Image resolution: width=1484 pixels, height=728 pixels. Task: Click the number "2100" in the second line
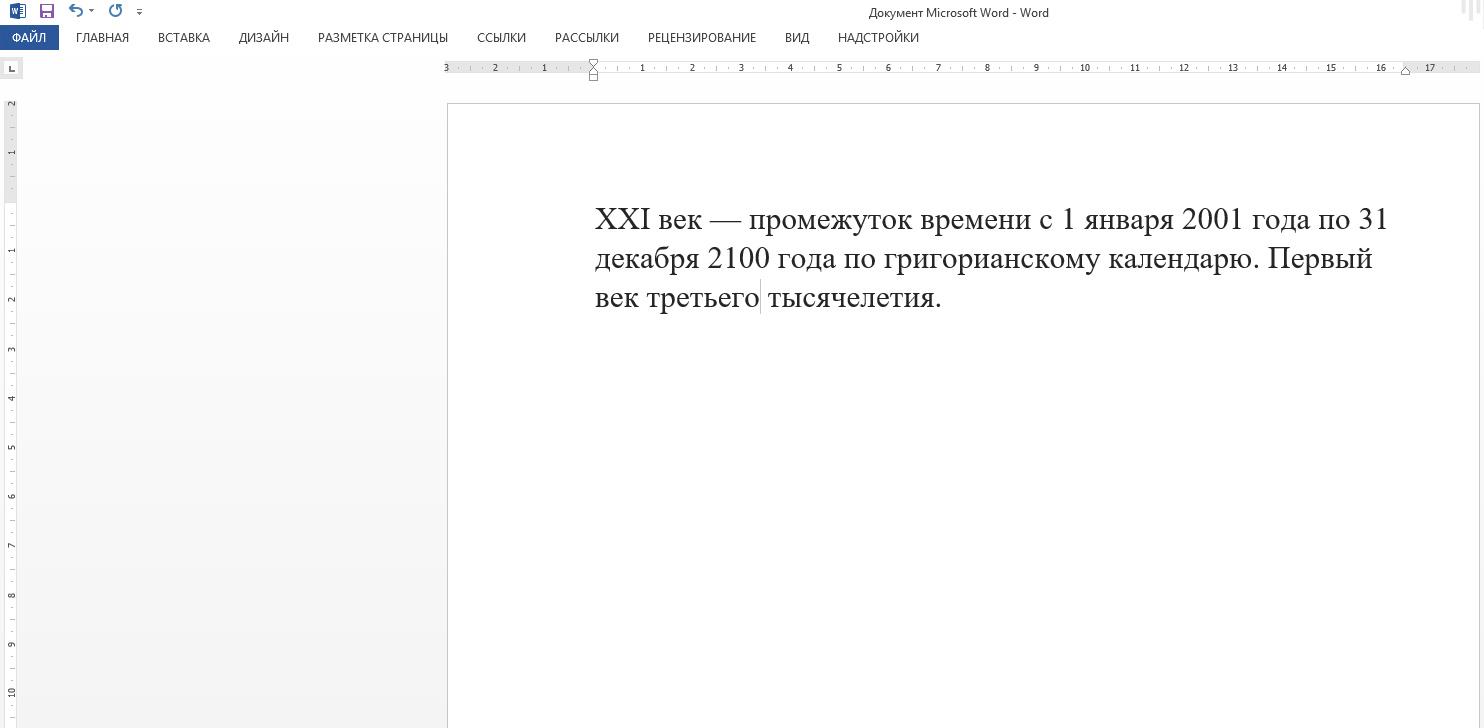tap(739, 258)
